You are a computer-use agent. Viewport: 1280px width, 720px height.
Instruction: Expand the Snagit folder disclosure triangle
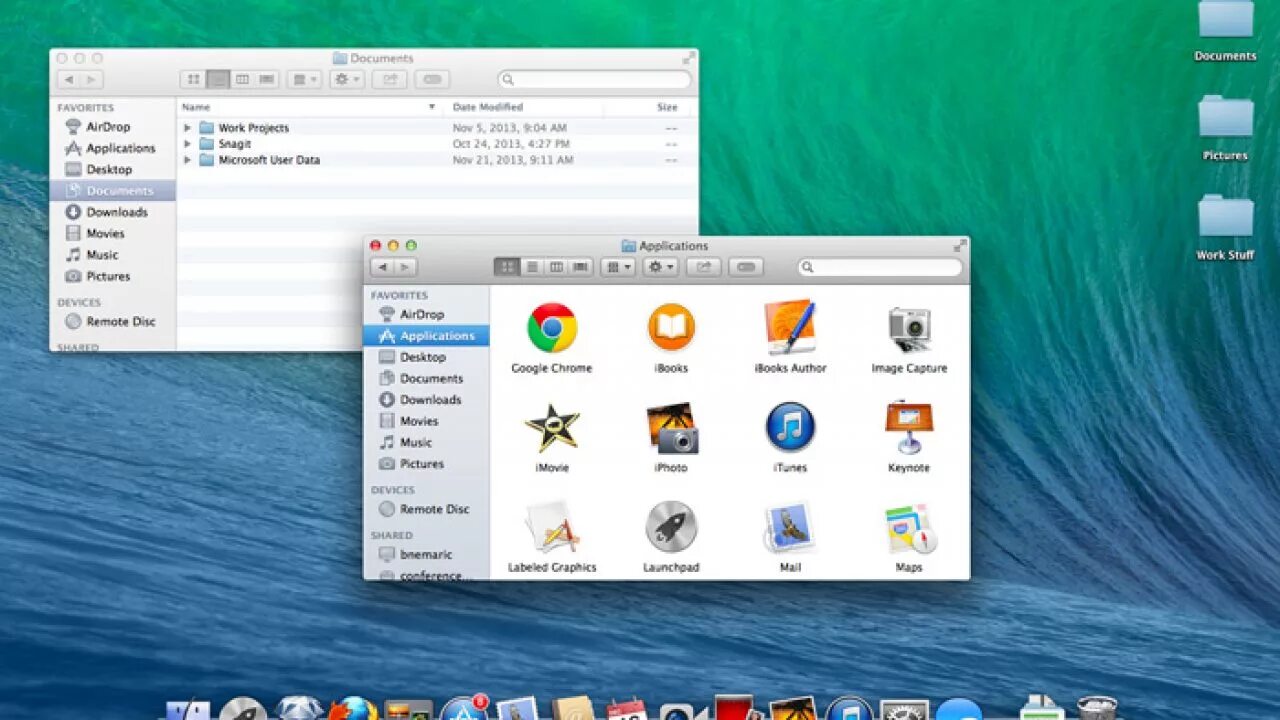coord(187,144)
